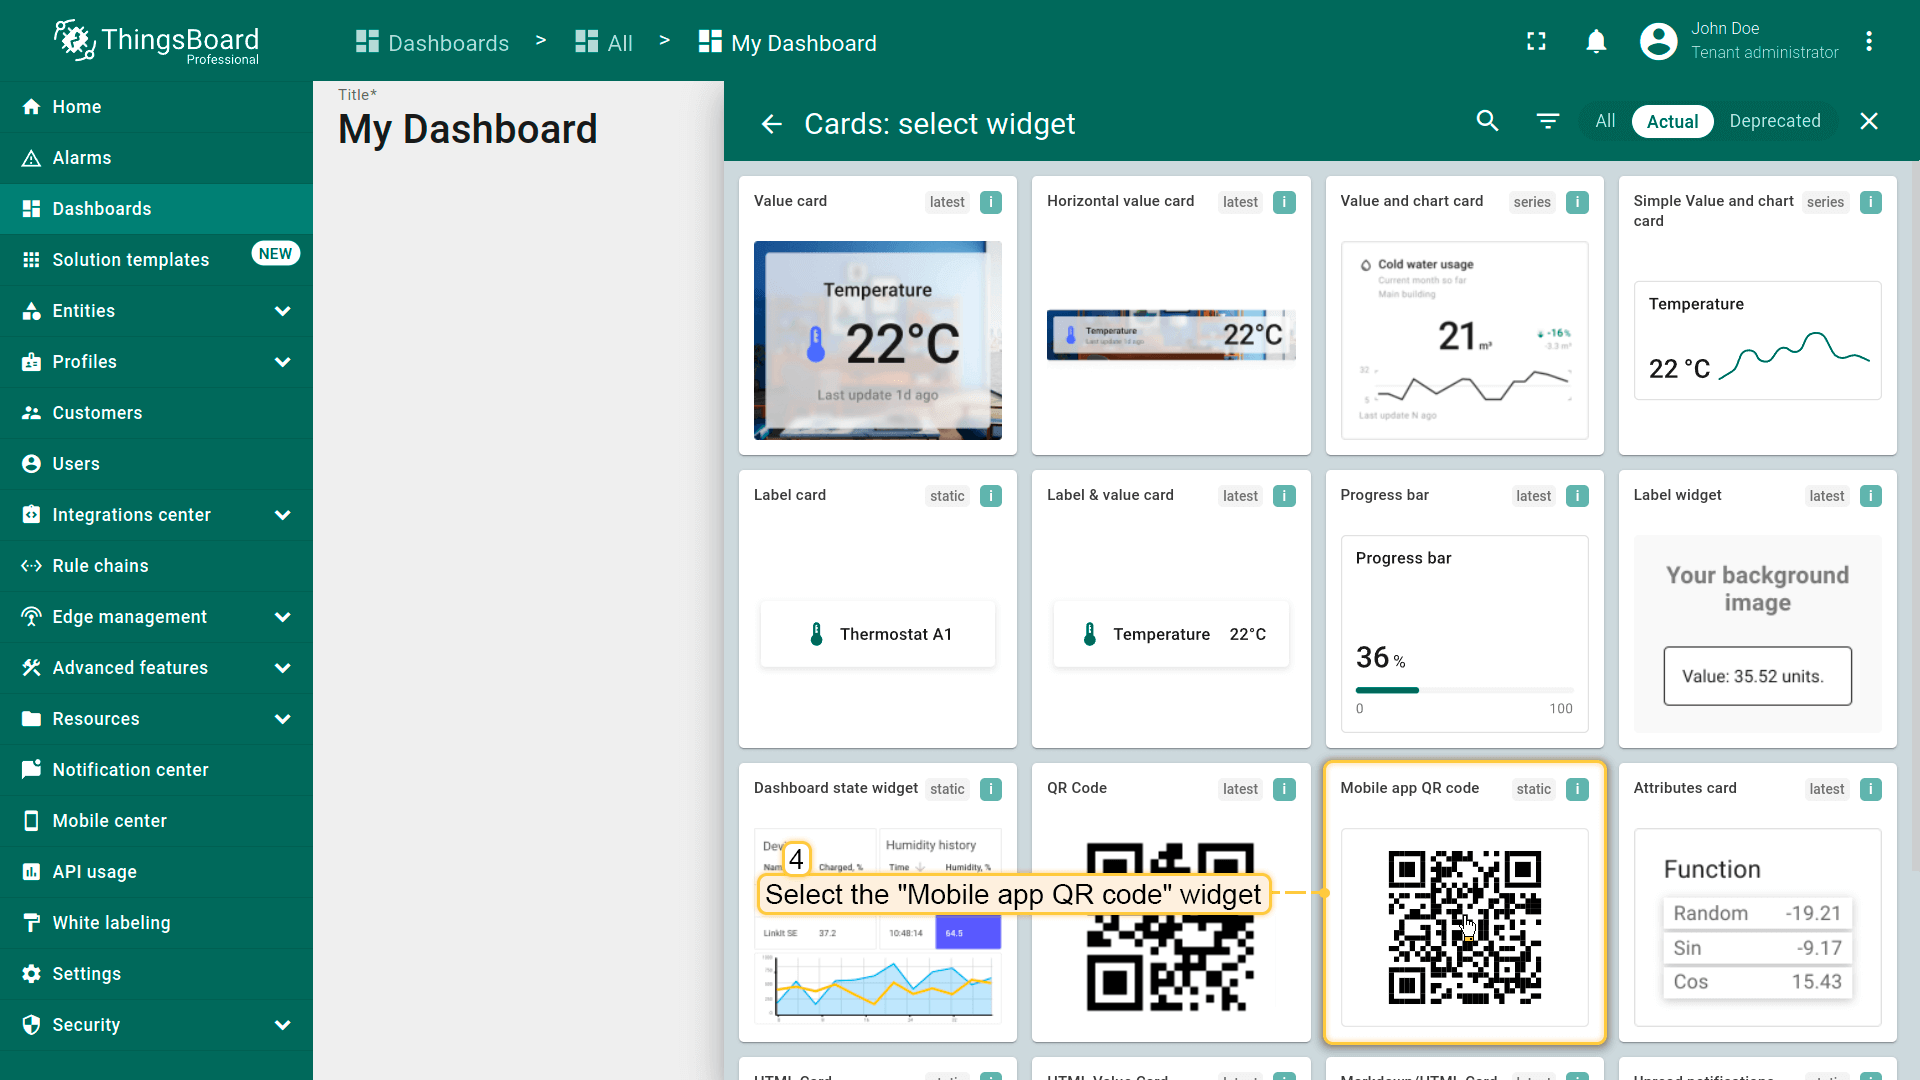Expand the Integrations center section
This screenshot has width=1920, height=1080.
click(283, 515)
